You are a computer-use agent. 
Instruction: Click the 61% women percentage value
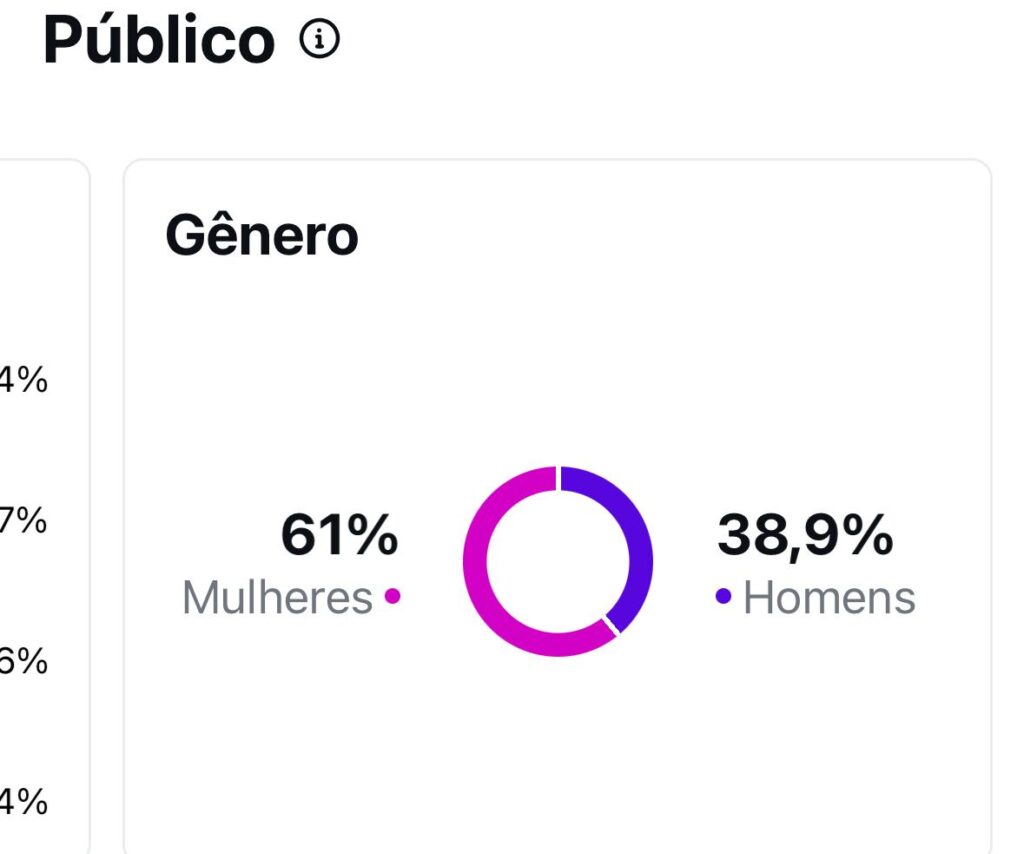339,535
